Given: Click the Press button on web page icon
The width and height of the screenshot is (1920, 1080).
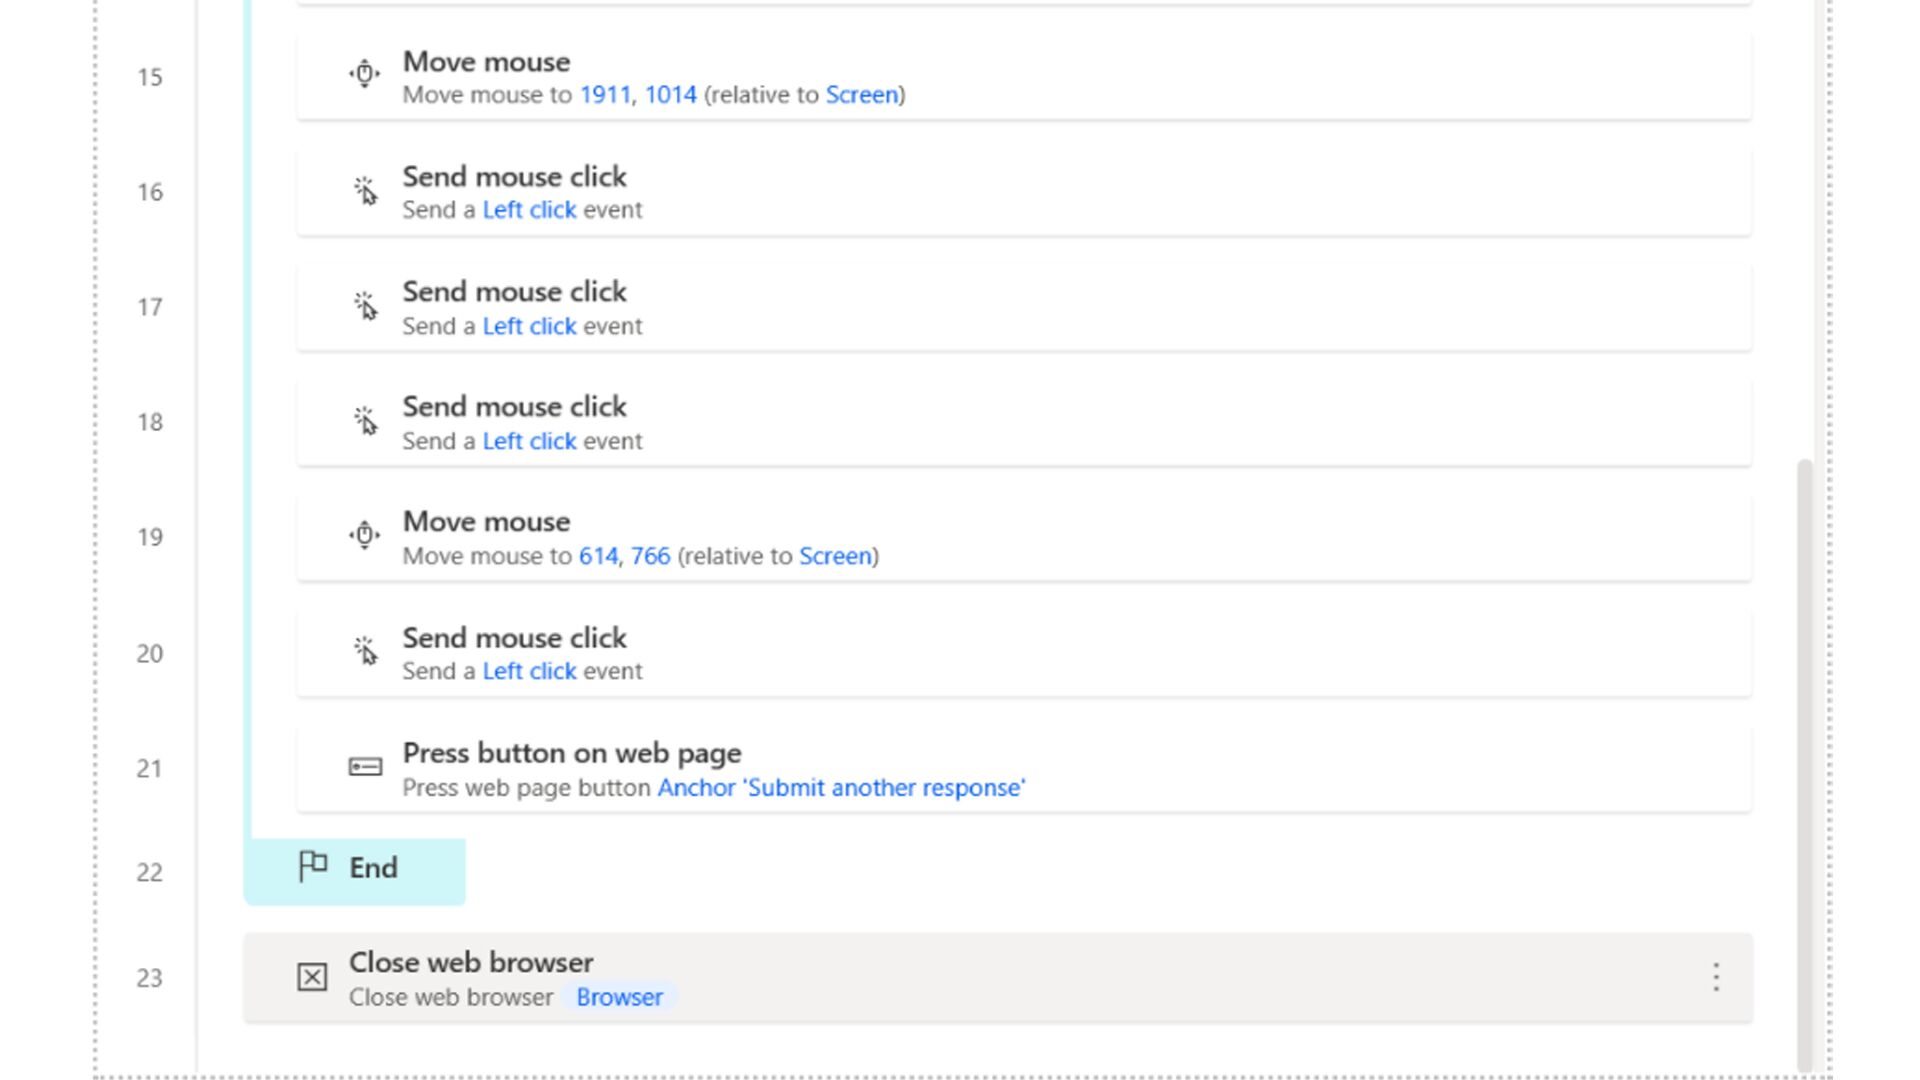Looking at the screenshot, I should tap(365, 767).
